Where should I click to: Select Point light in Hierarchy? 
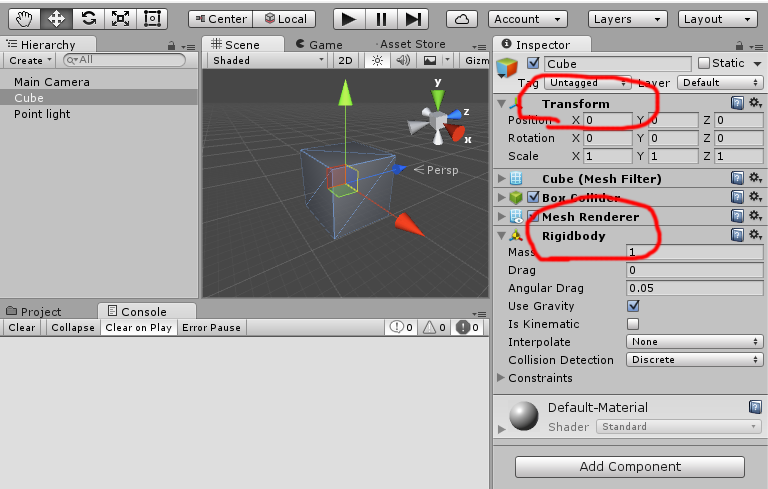pos(42,114)
